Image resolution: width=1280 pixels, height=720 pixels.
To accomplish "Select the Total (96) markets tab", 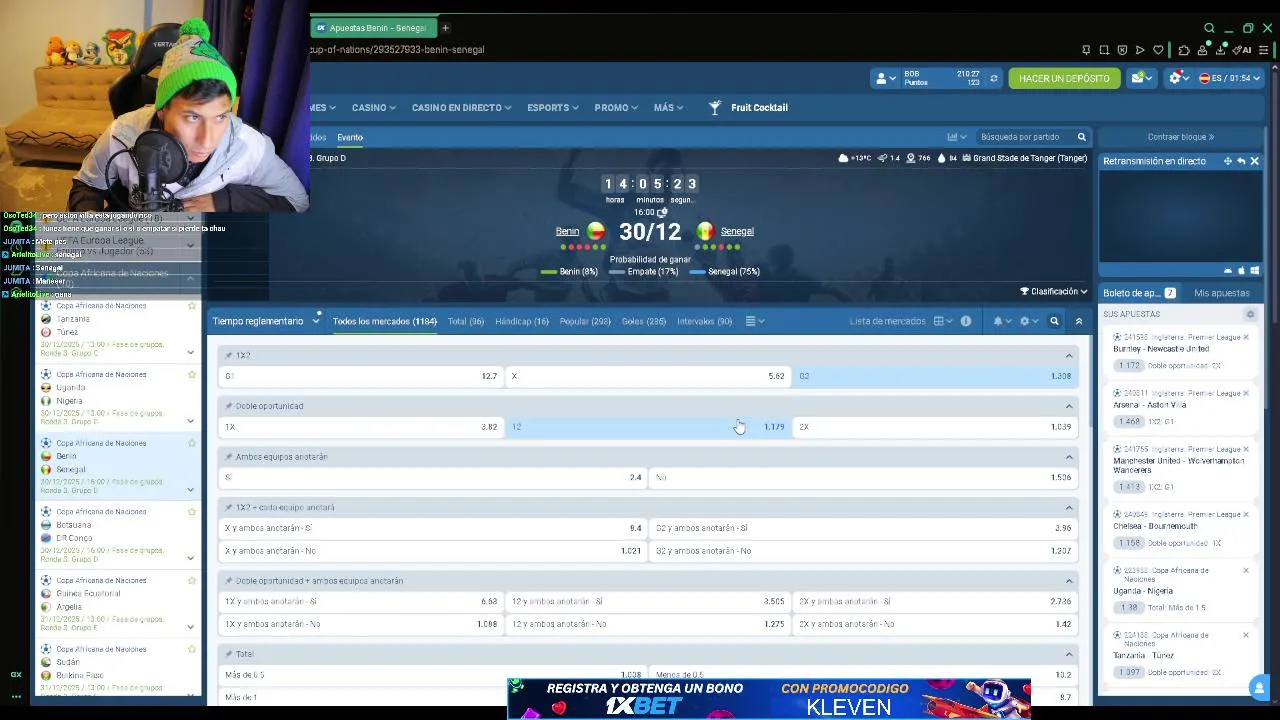I will point(466,321).
